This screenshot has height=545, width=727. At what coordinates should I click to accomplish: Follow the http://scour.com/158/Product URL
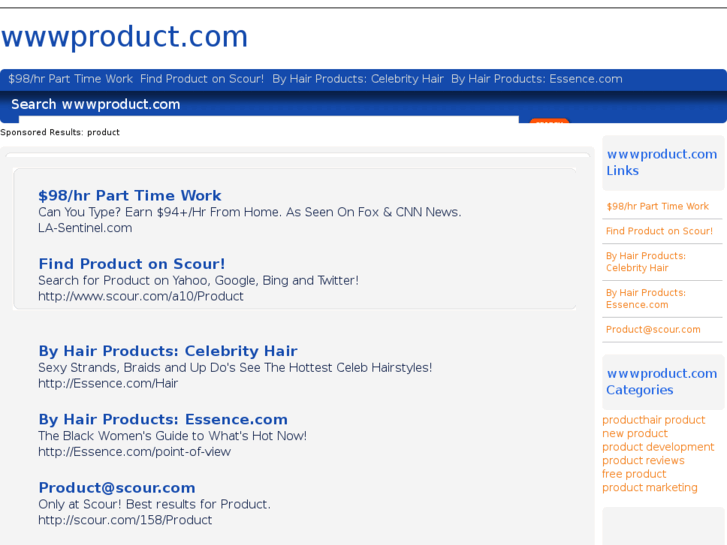click(x=125, y=520)
